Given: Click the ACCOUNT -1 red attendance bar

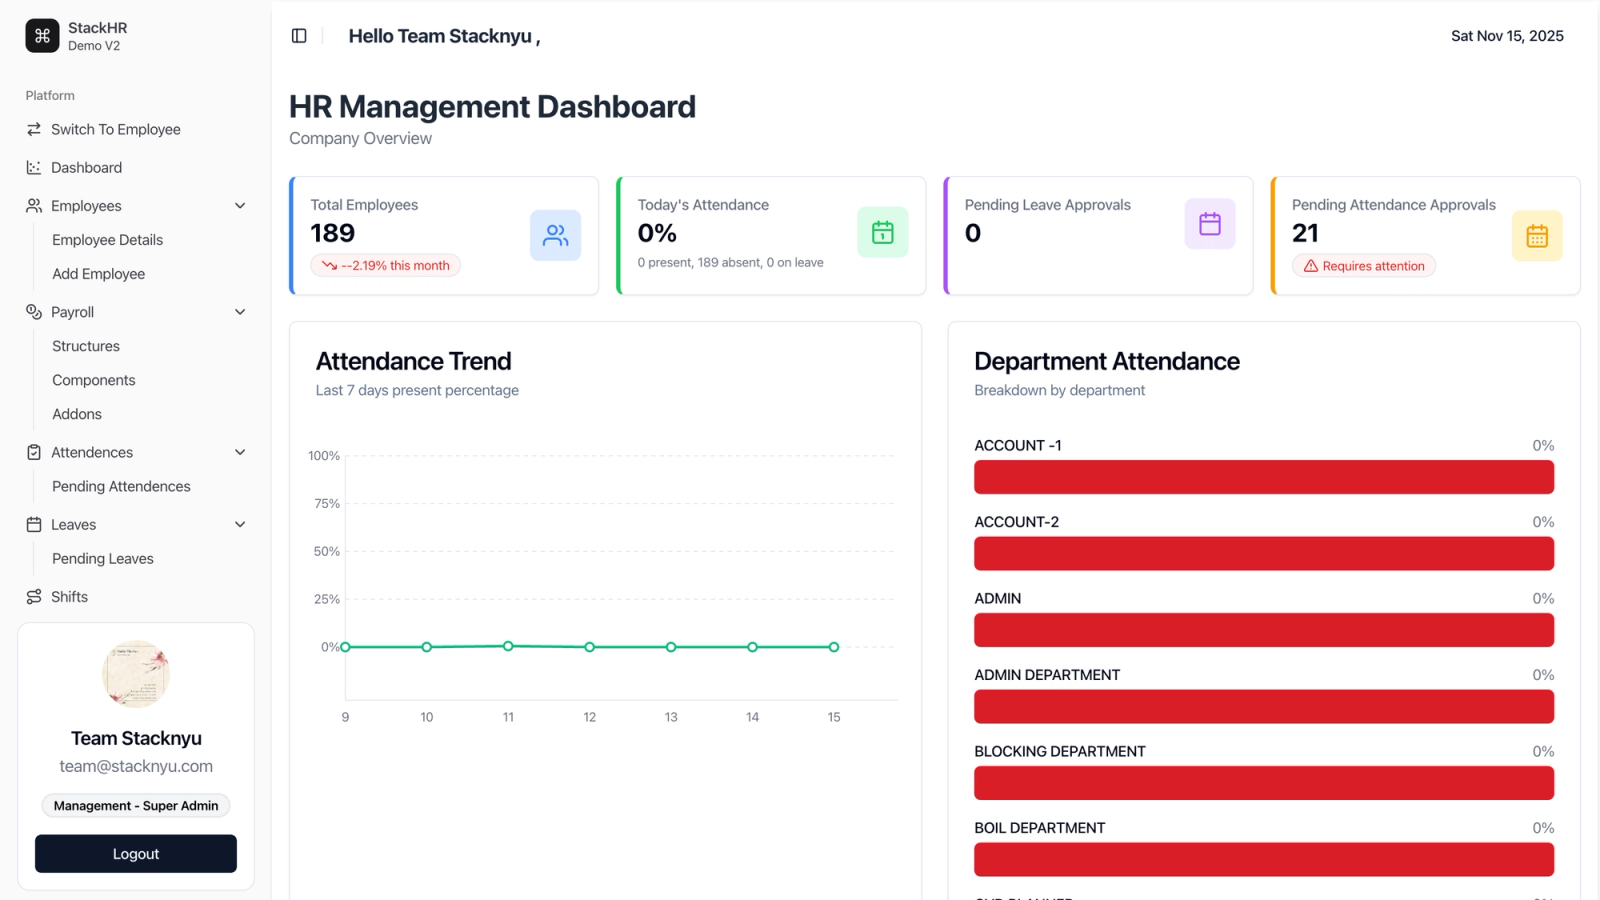Looking at the screenshot, I should click(x=1264, y=477).
